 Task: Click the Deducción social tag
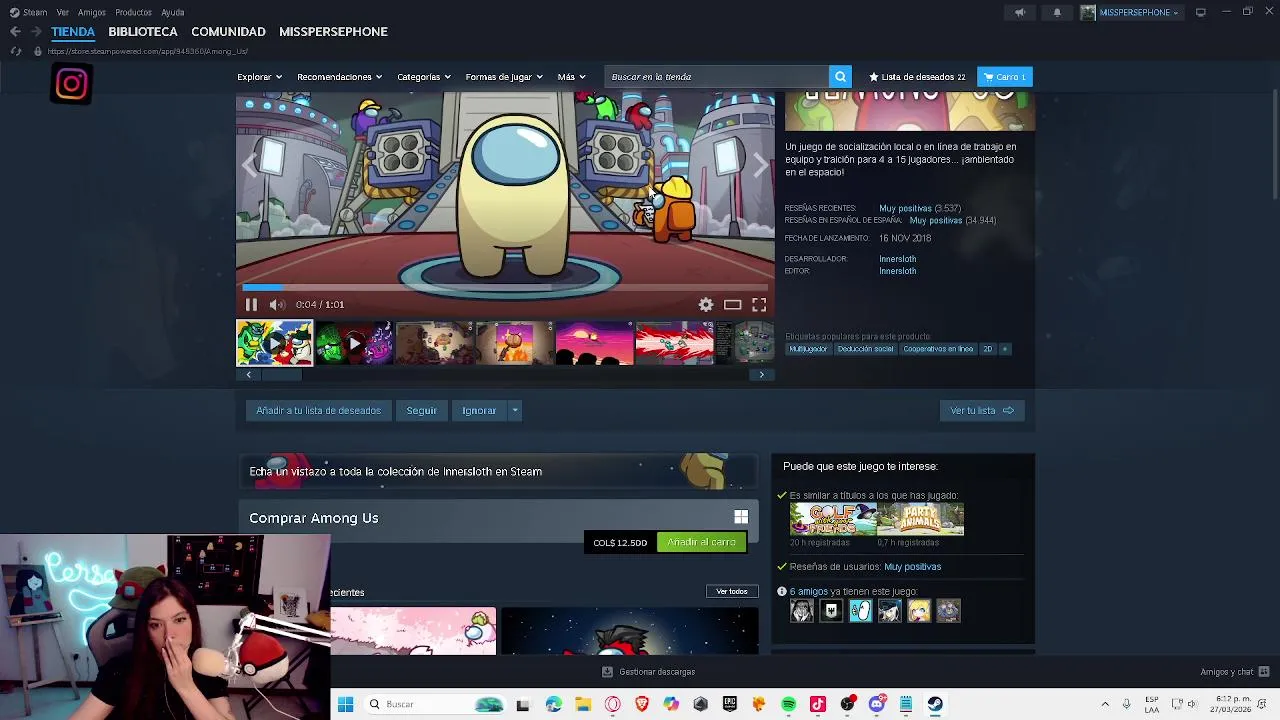(x=865, y=349)
